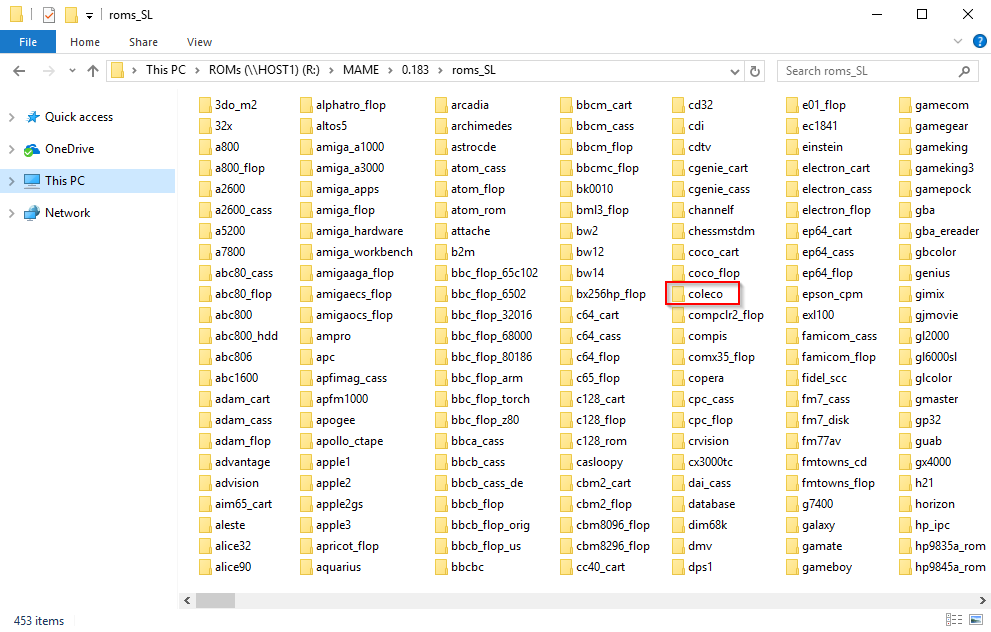Click 0.183 in address breadcrumb

[415, 70]
